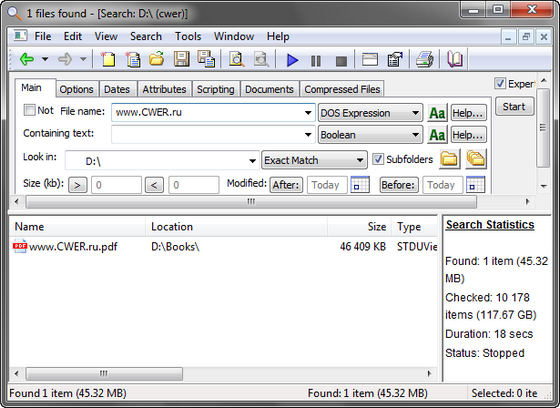Screen dimensions: 560x408
Task: Browse for folder via single folder icon
Action: click(x=449, y=159)
